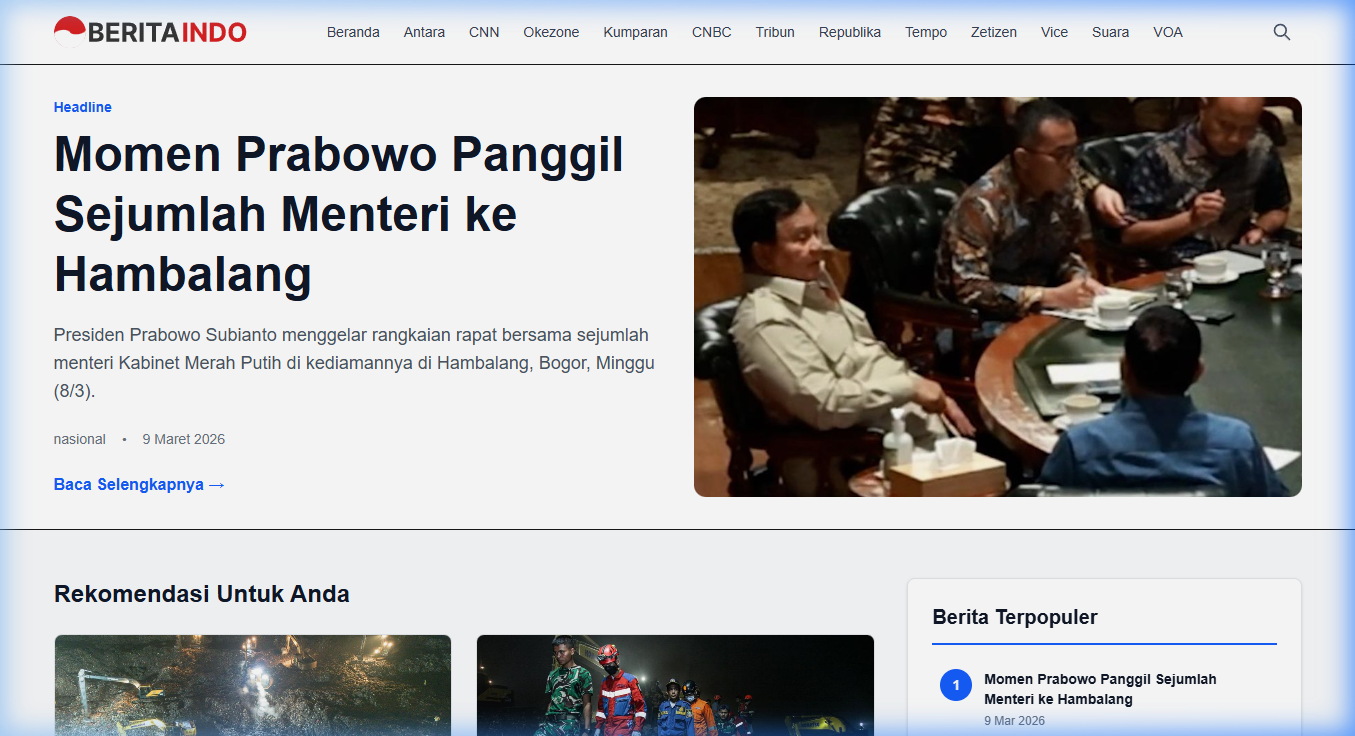Open the Tribun news source
This screenshot has width=1355, height=736.
tap(775, 32)
